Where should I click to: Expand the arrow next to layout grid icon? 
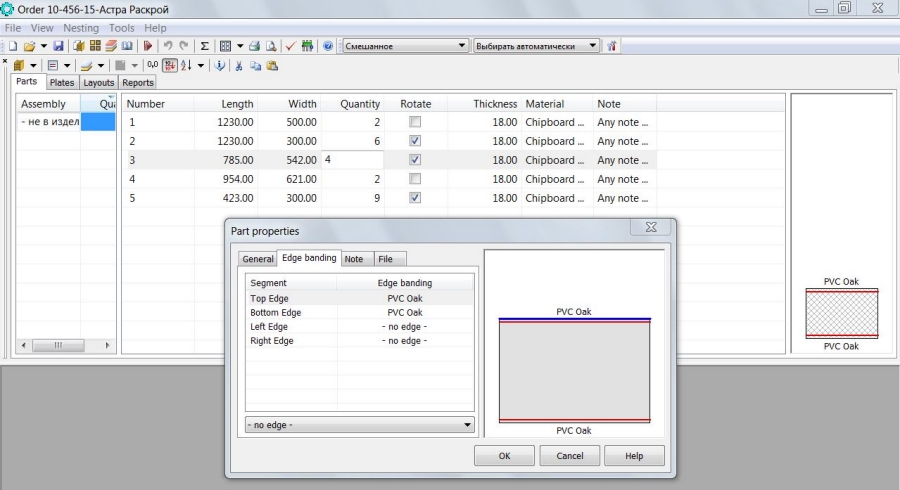tap(240, 46)
